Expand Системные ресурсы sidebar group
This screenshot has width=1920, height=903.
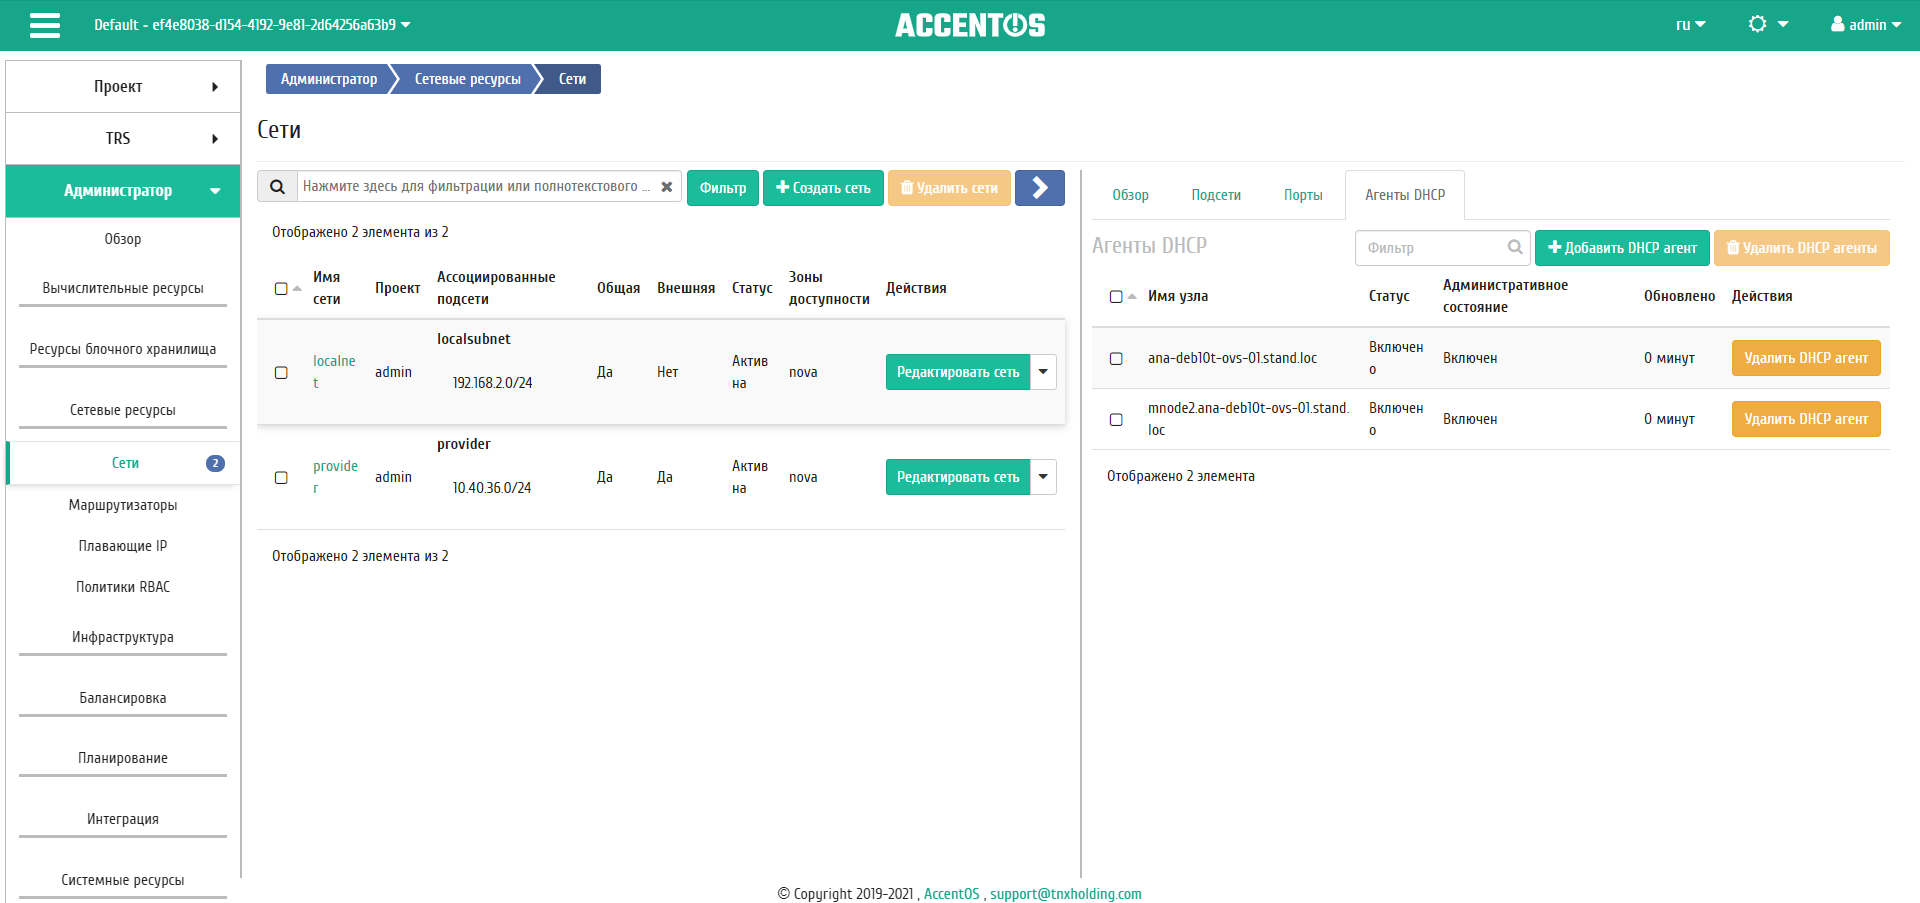tap(123, 880)
